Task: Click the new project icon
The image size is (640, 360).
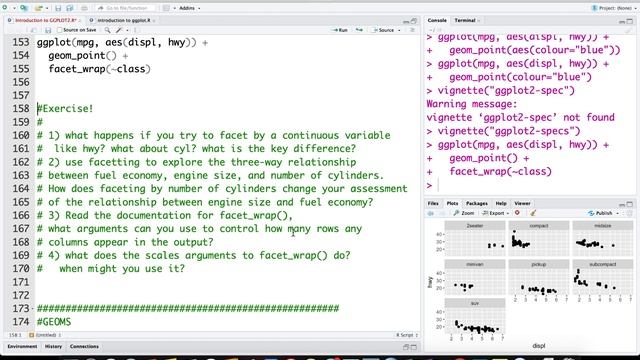Action: [x=24, y=8]
